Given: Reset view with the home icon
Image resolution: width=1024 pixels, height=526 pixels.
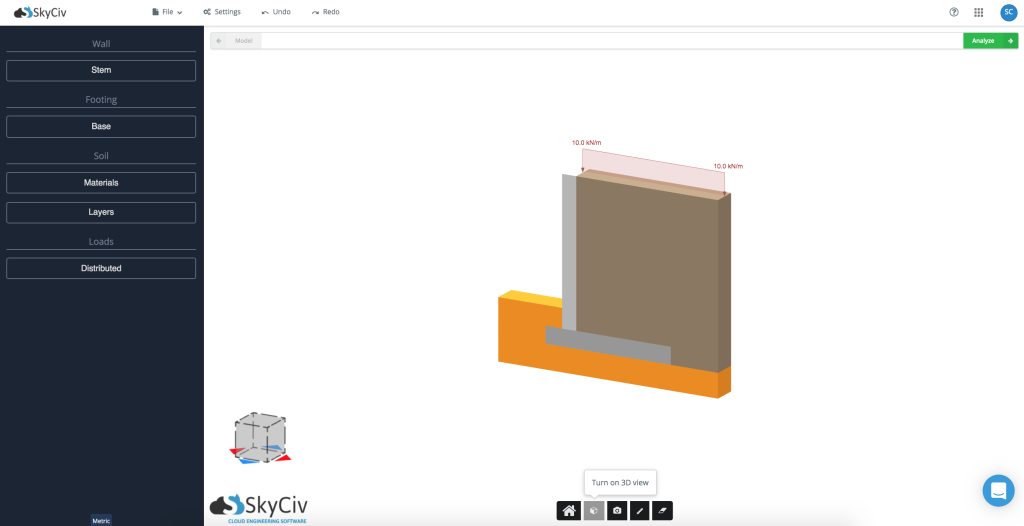Looking at the screenshot, I should 569,510.
